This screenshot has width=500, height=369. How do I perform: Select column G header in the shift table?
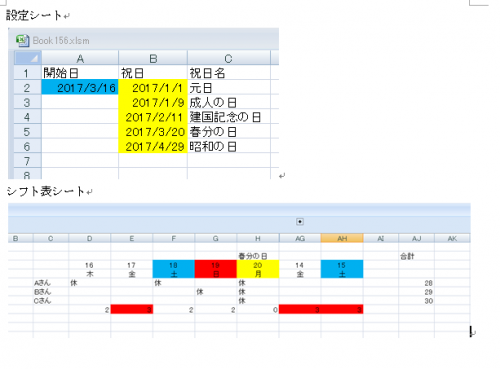[x=216, y=238]
